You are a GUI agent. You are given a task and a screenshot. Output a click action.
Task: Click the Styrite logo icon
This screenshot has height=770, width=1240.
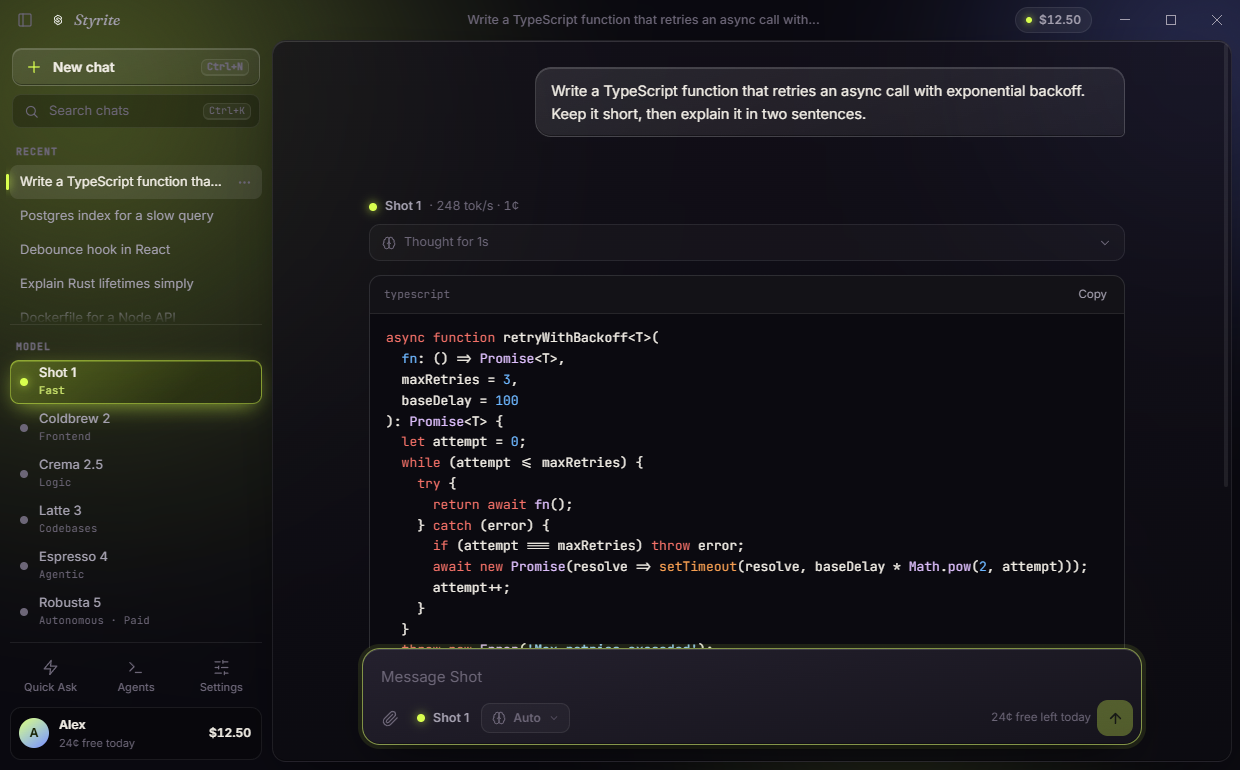58,20
